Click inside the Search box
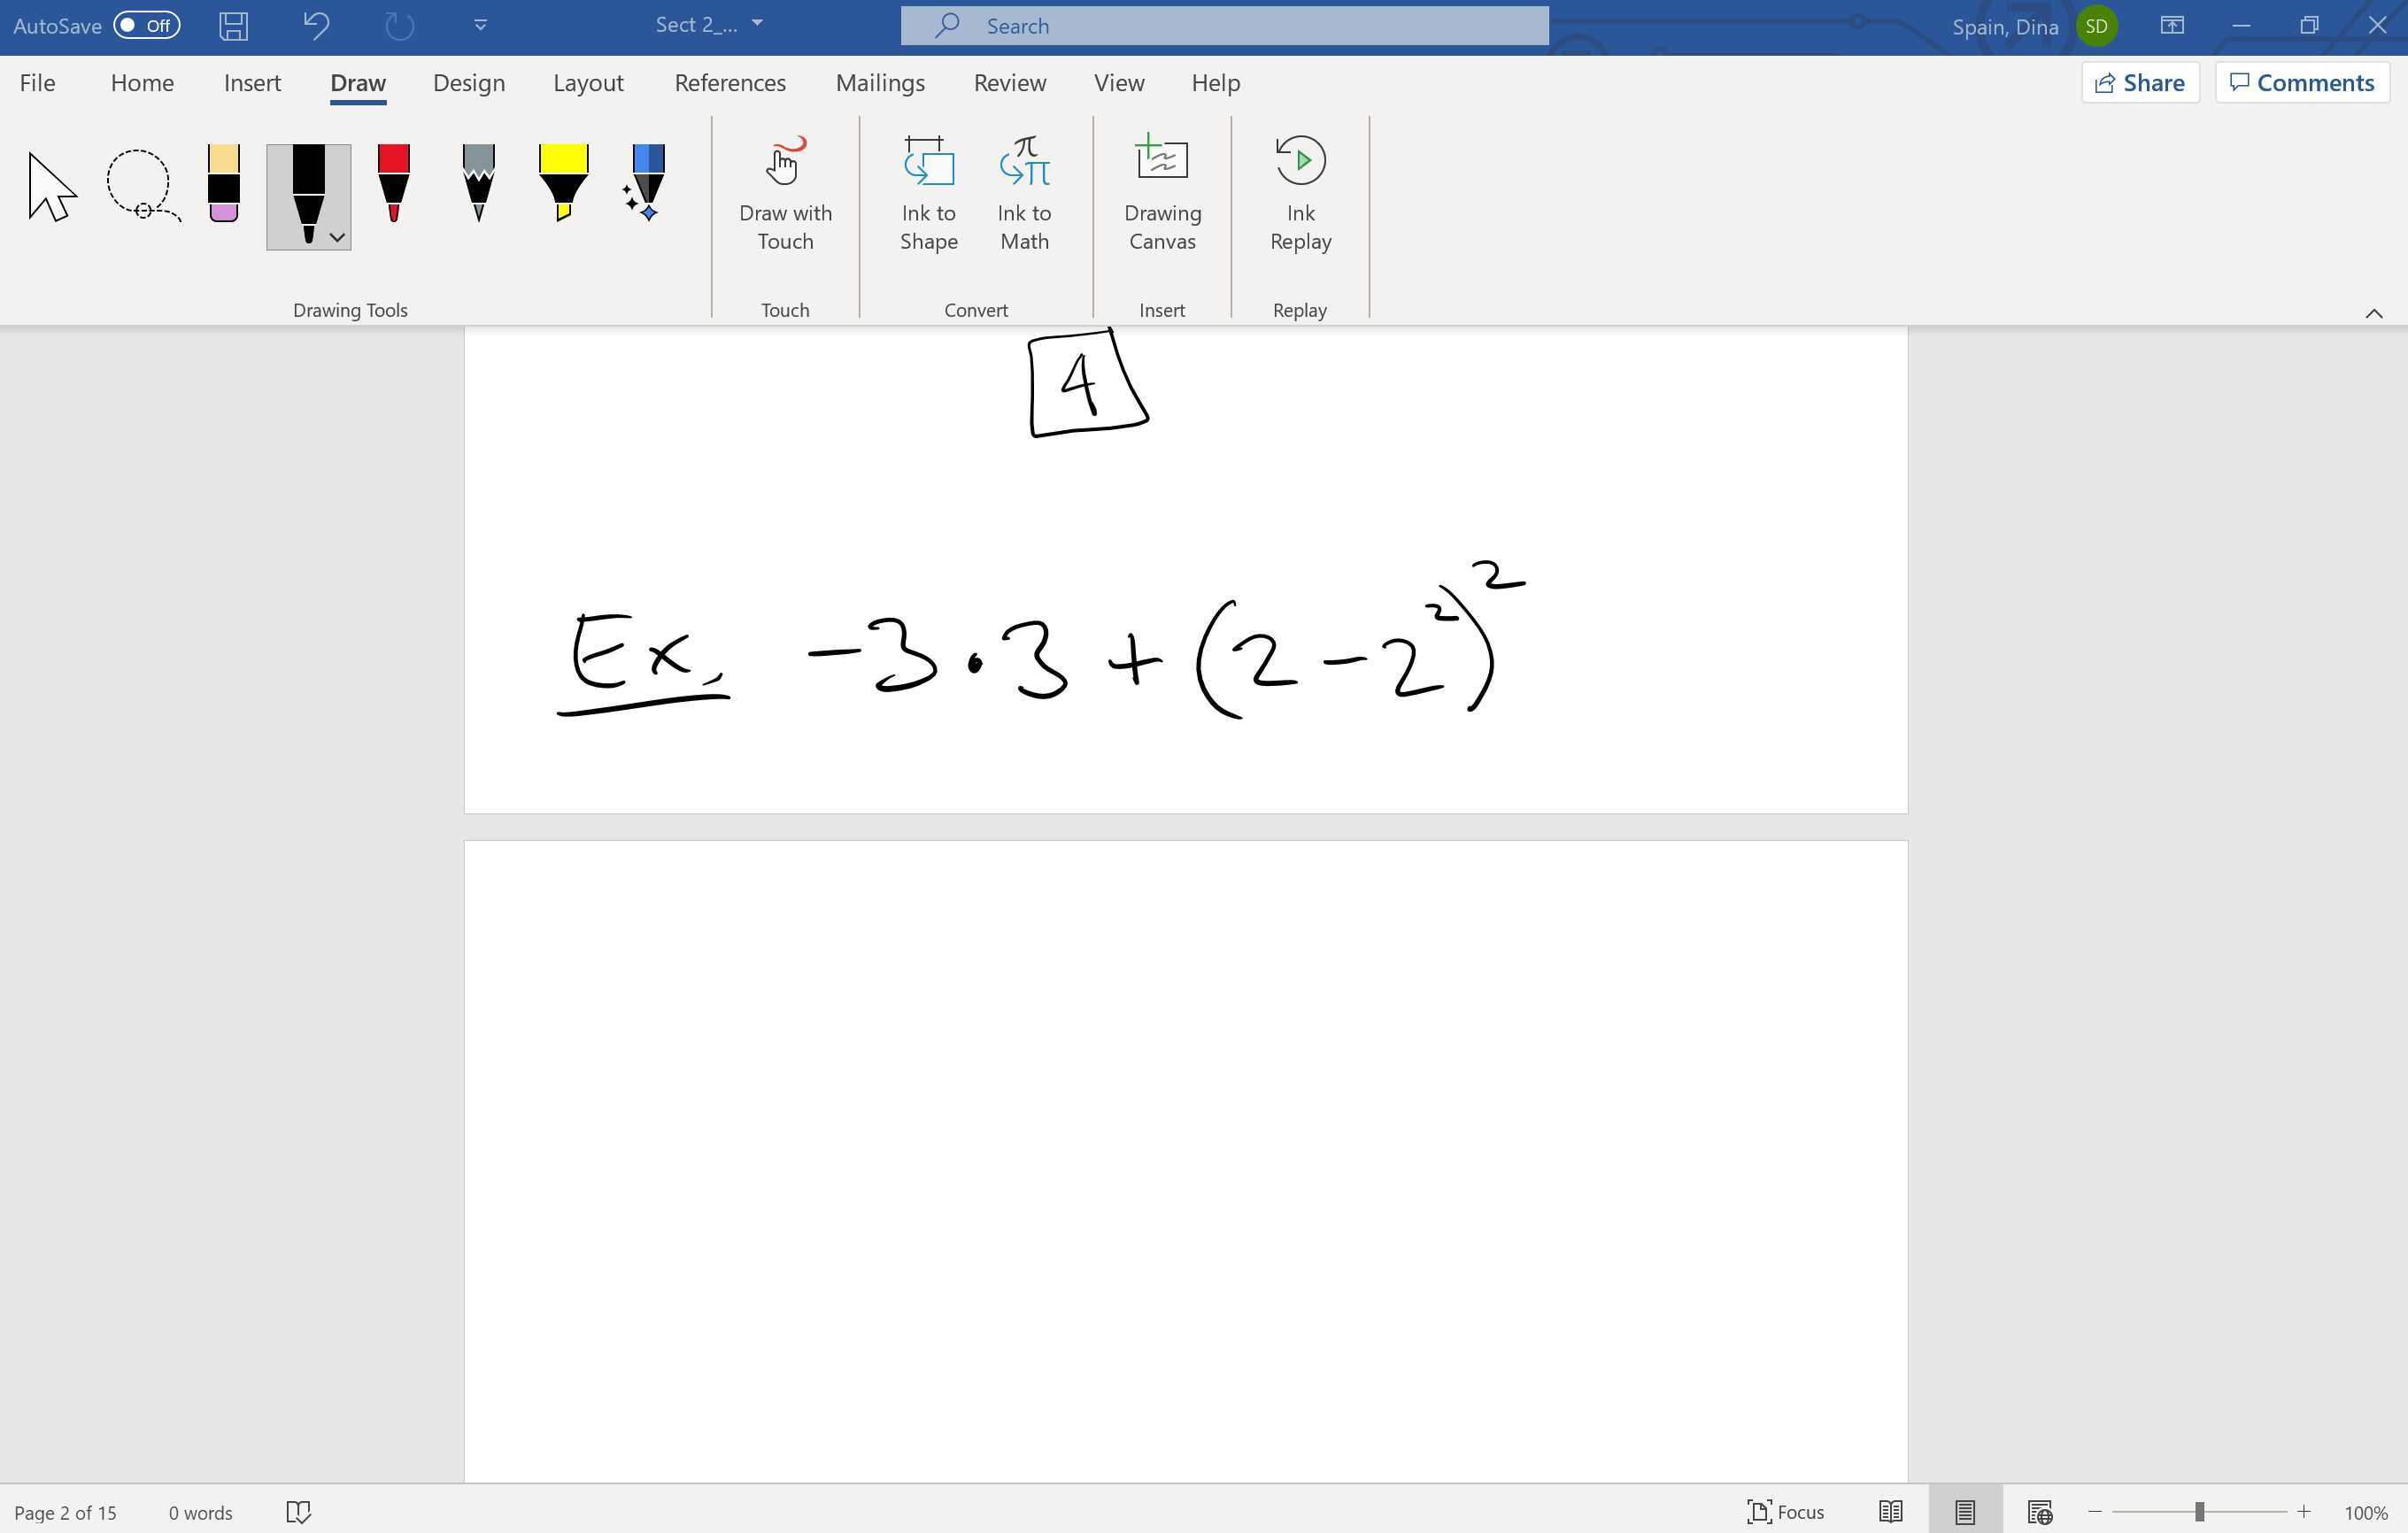2408x1533 pixels. coord(1223,25)
